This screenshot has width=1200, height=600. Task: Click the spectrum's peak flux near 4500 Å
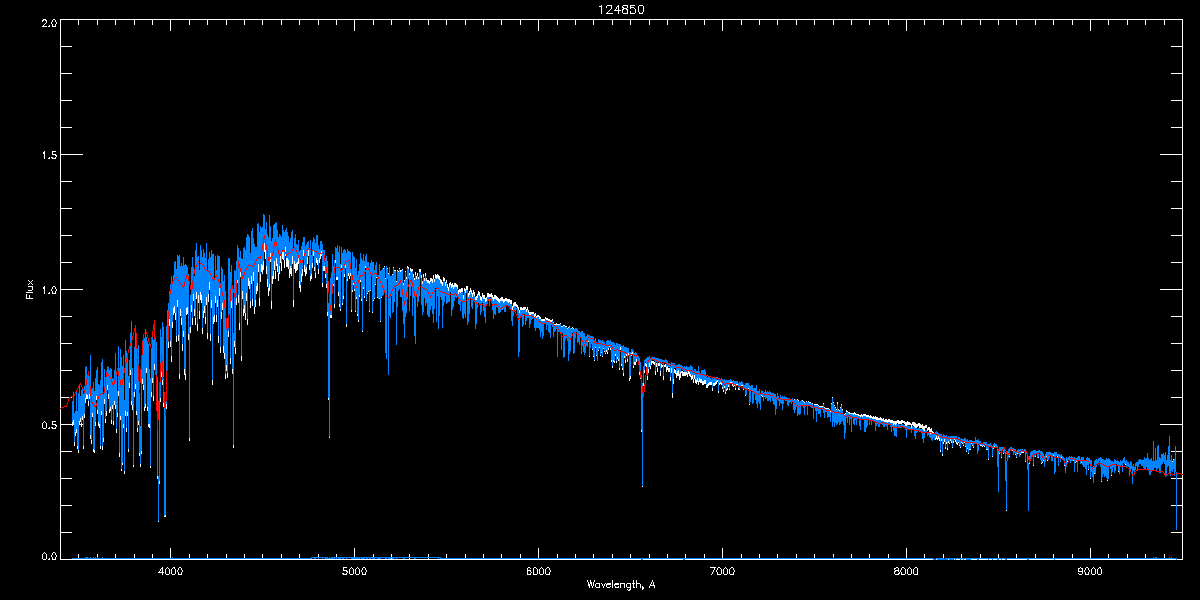264,218
